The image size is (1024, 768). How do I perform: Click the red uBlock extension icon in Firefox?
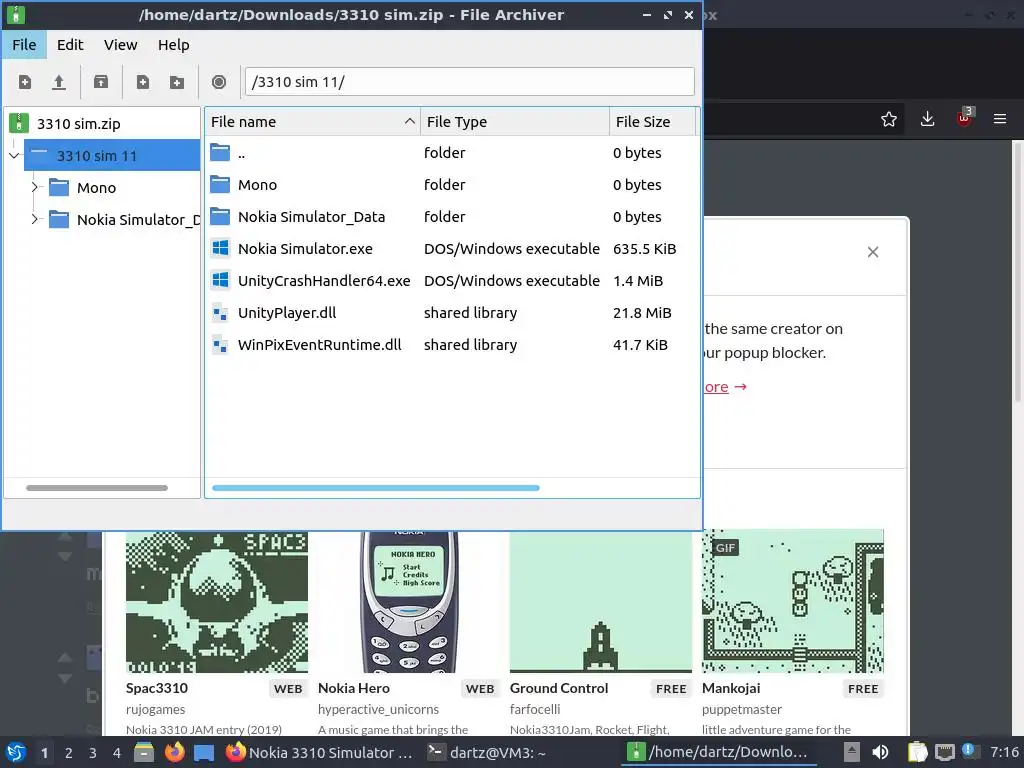point(964,118)
